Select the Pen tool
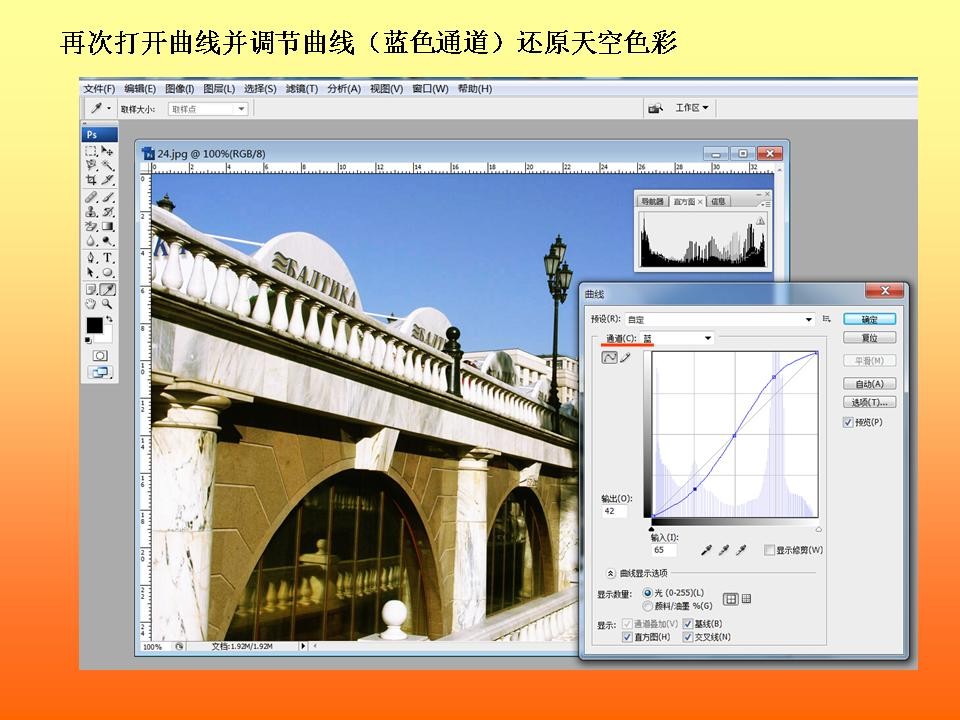This screenshot has height=720, width=960. 91,258
